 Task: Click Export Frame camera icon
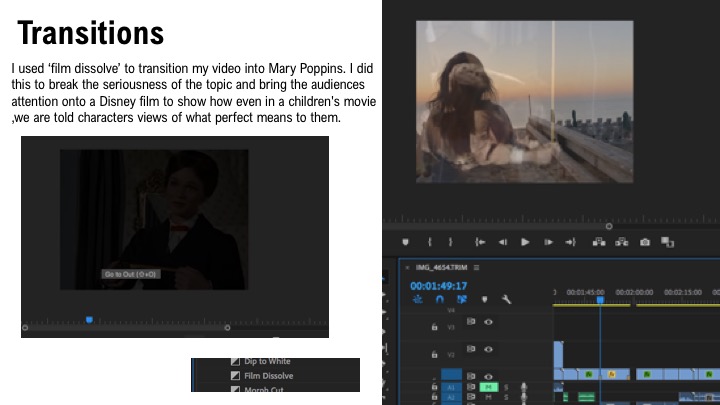(645, 241)
